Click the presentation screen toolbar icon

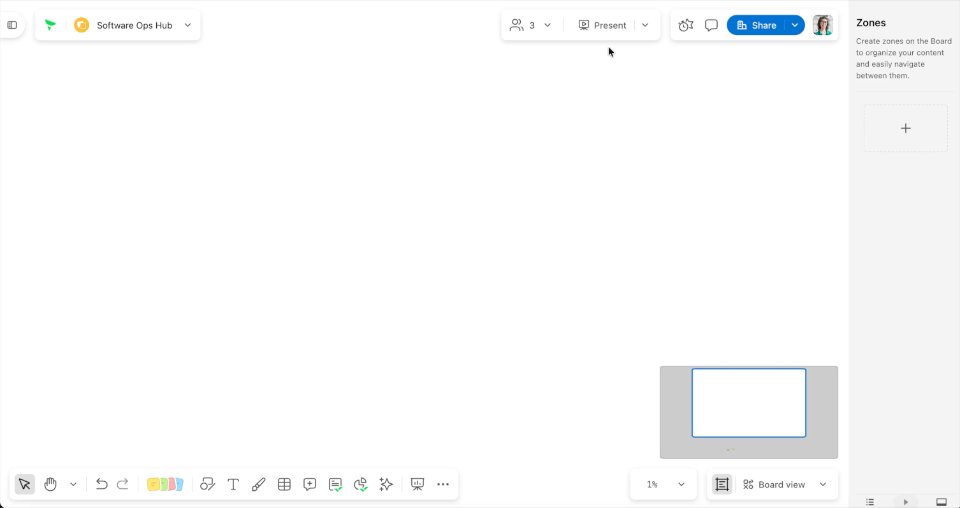tap(418, 484)
